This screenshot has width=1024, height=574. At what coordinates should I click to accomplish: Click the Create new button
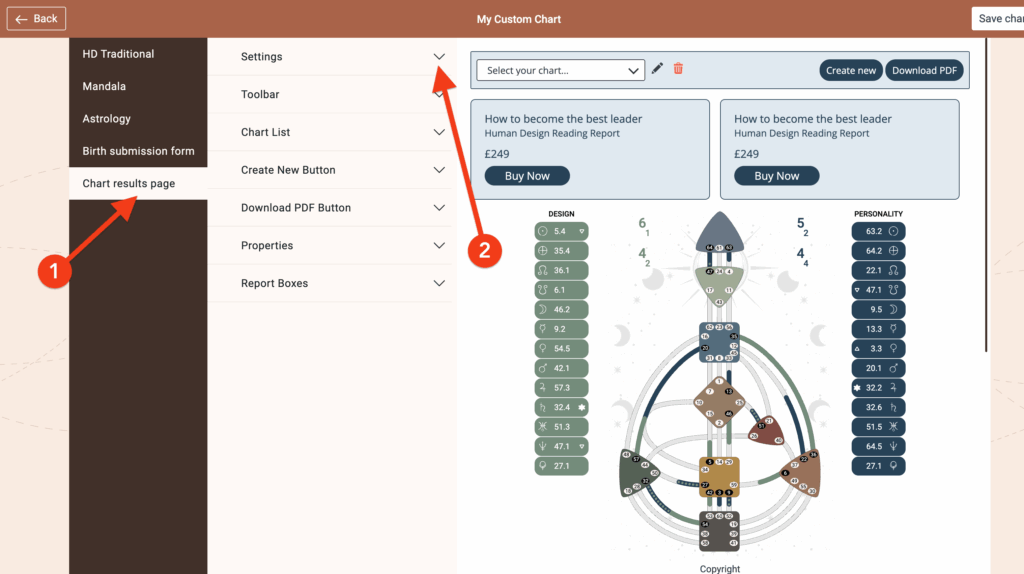point(850,70)
